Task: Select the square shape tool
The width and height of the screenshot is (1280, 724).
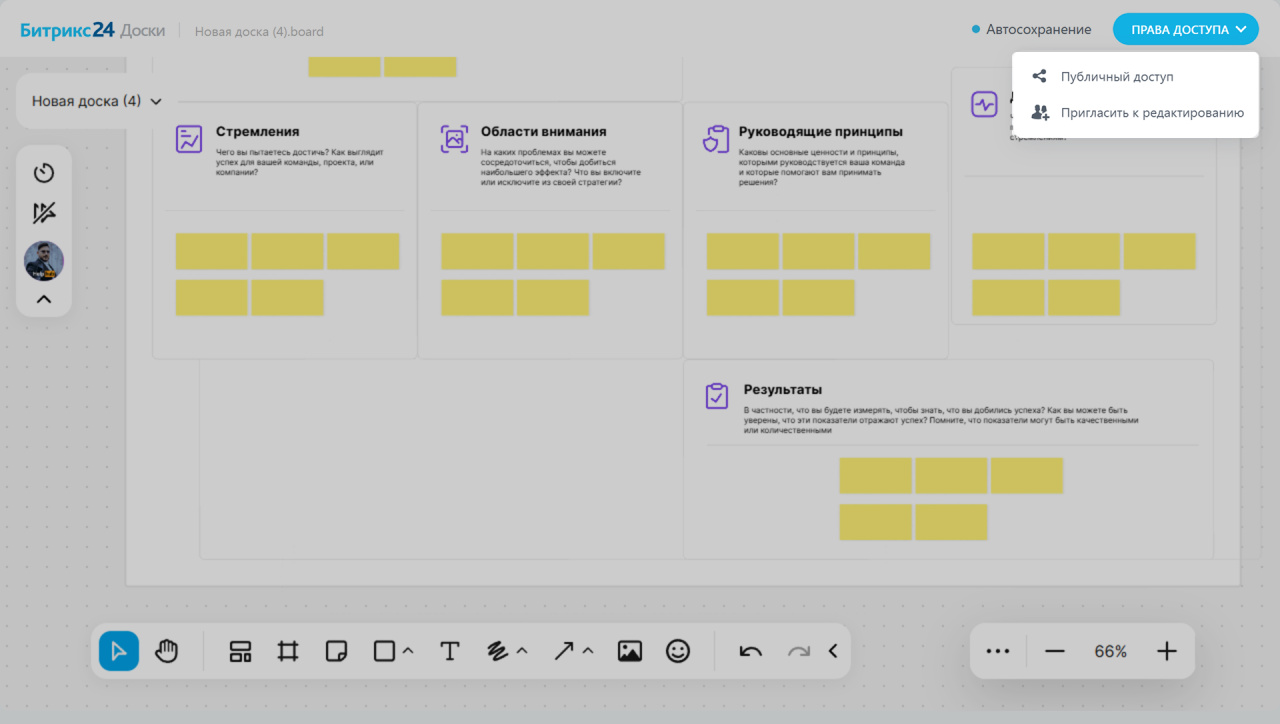Action: click(384, 651)
